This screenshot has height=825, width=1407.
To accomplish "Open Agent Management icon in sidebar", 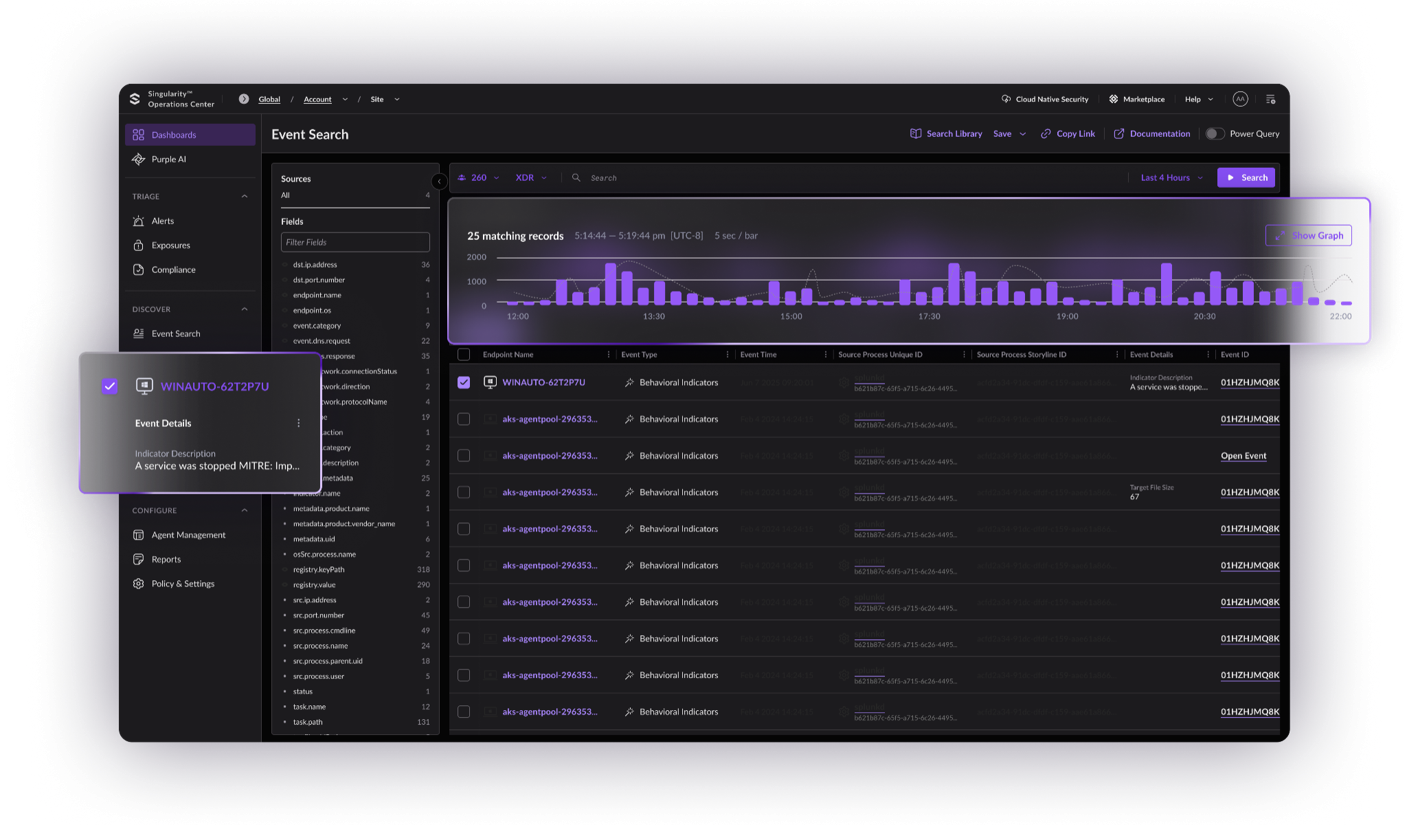I will (x=139, y=535).
